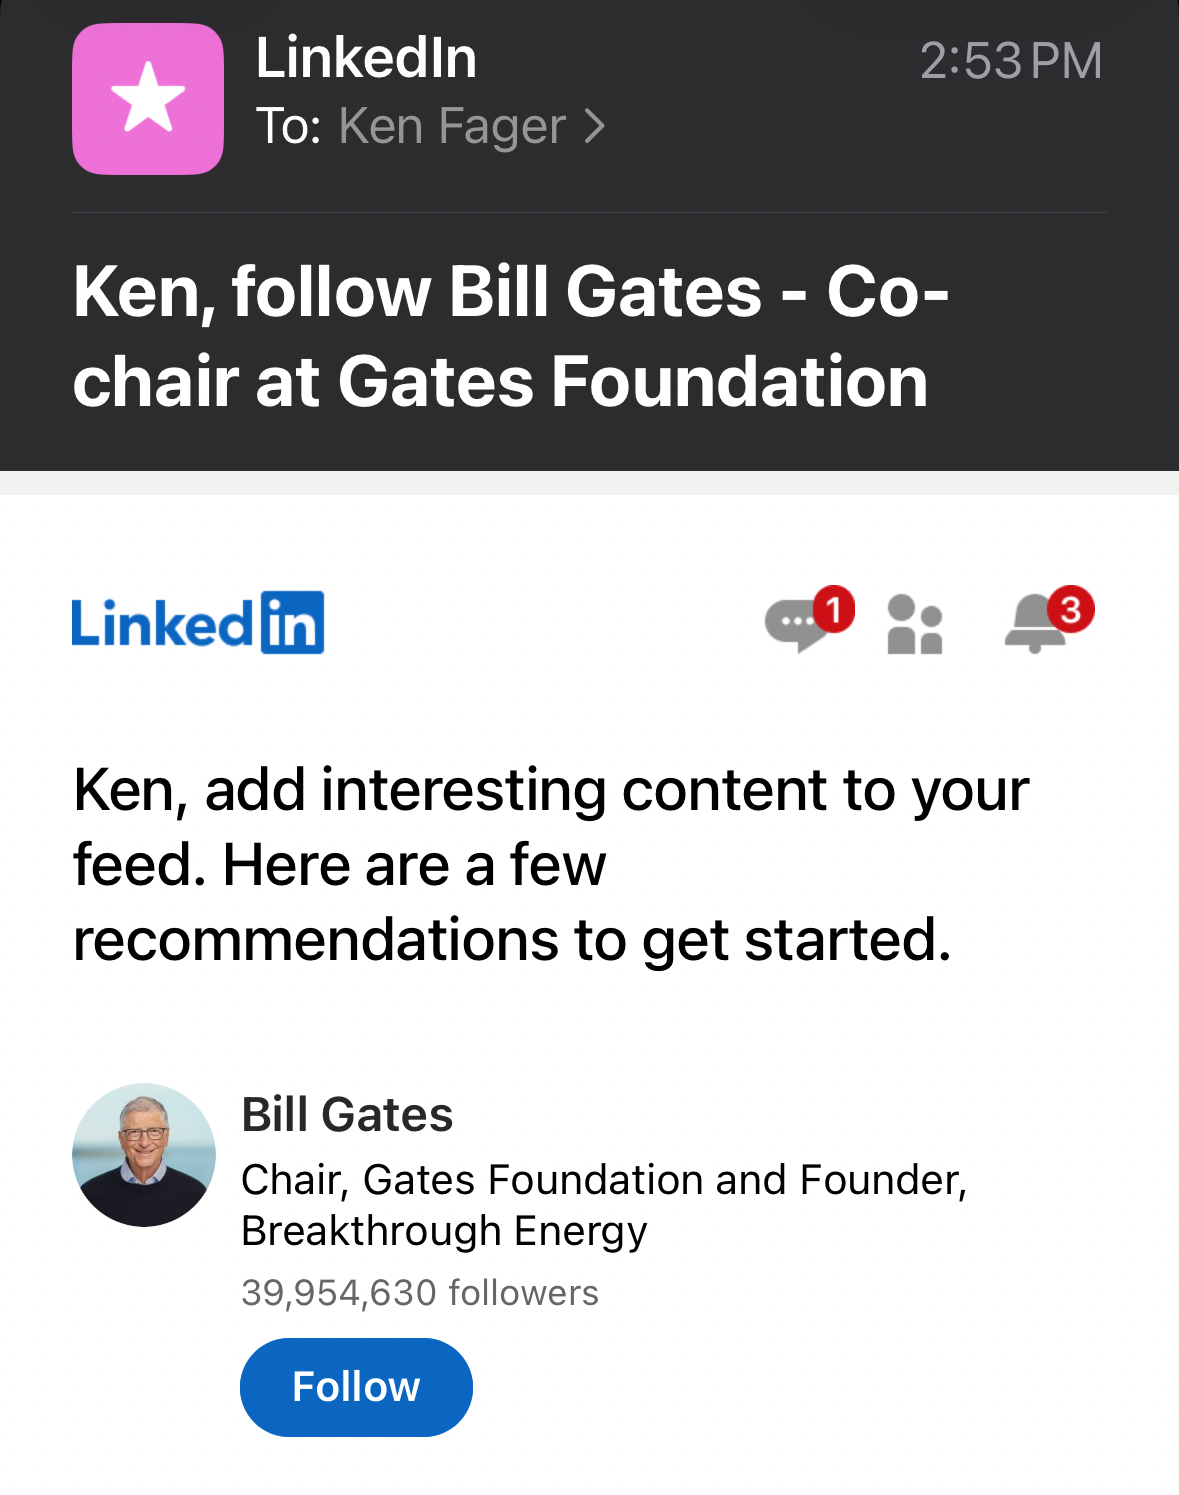Tap the 2:53 PM timestamp
1179x1495 pixels.
click(1010, 61)
